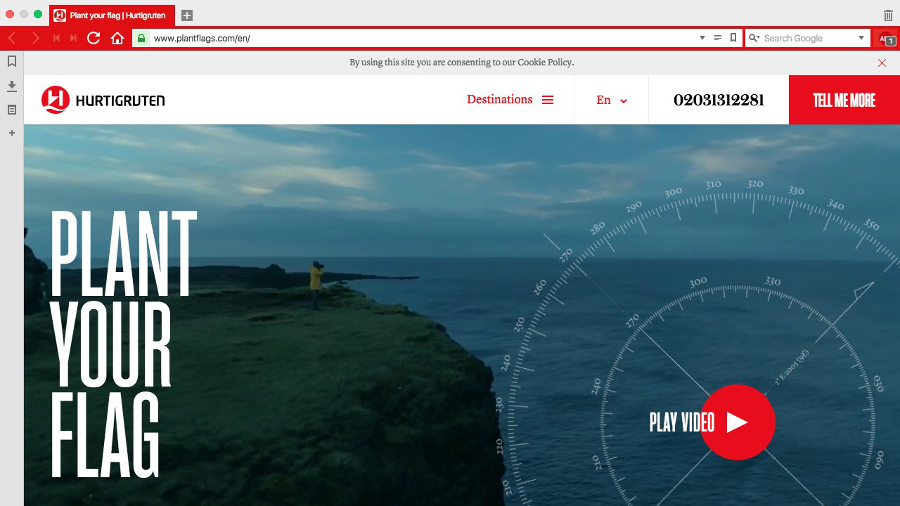This screenshot has width=900, height=506.
Task: Expand the Search Google suggestions dropdown
Action: click(x=861, y=38)
